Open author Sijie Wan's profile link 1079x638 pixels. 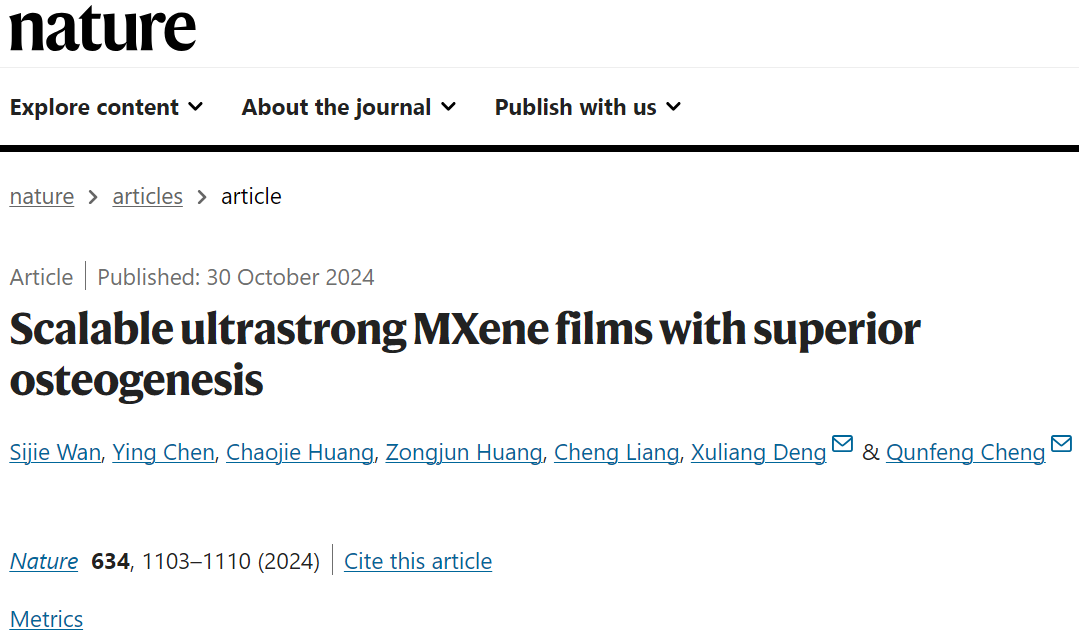tap(55, 452)
